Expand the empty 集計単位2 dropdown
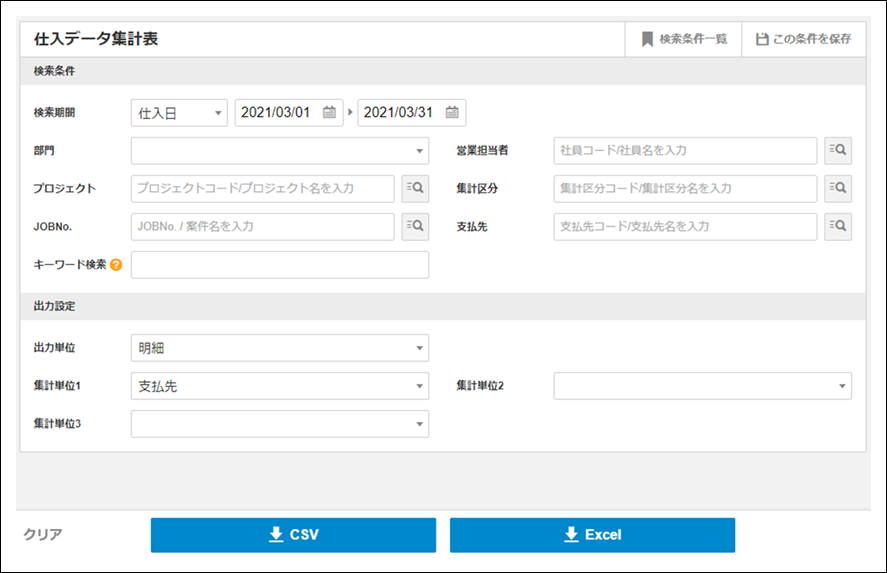The width and height of the screenshot is (887, 573). click(703, 386)
